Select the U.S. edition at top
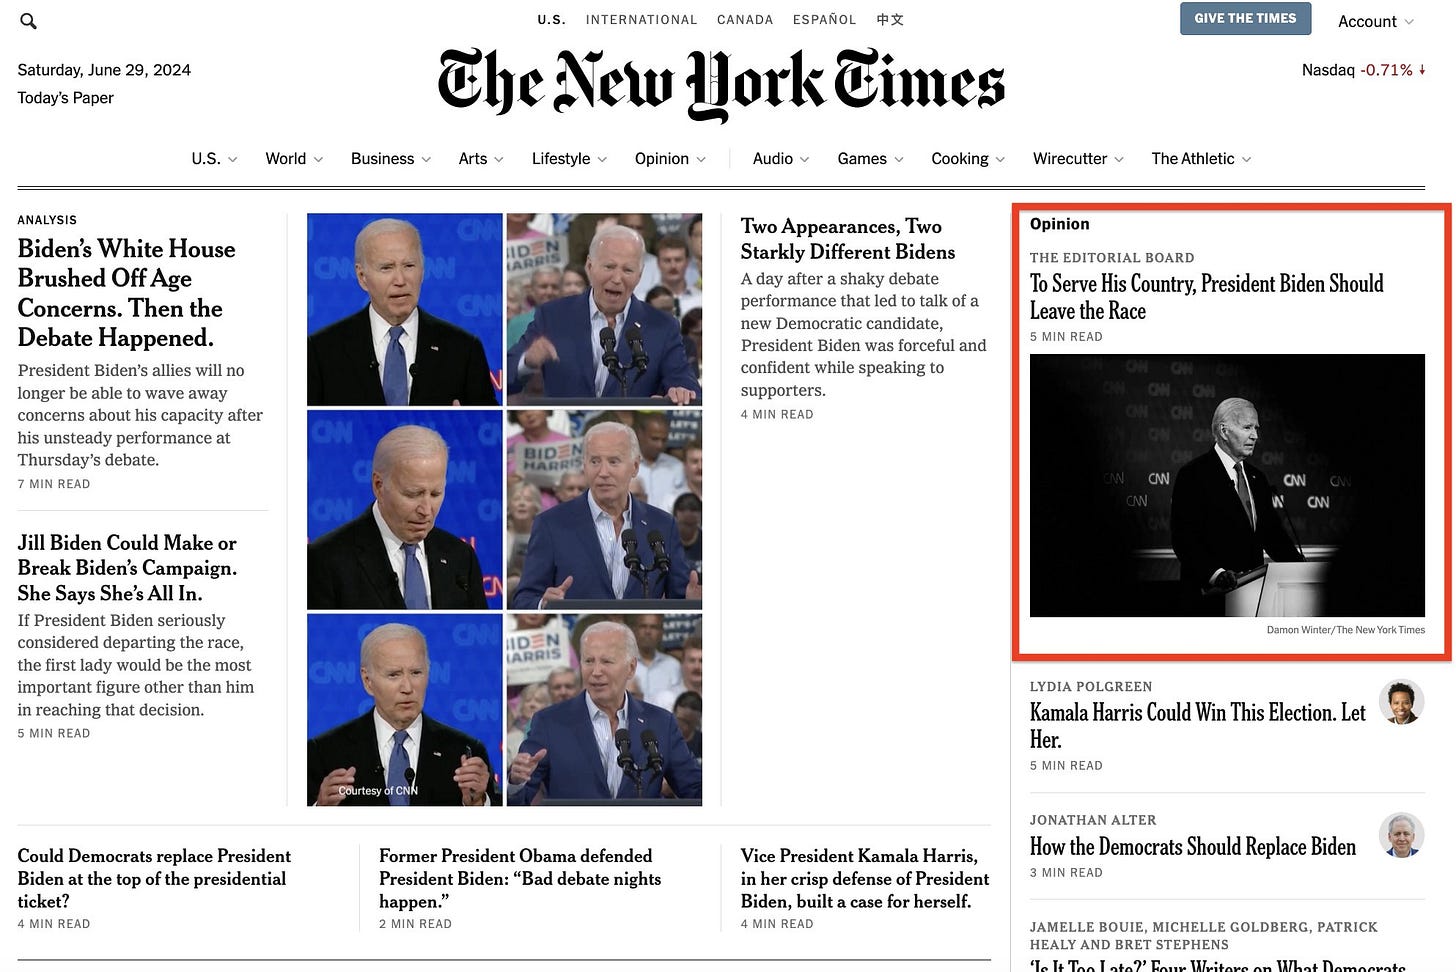Image resolution: width=1456 pixels, height=972 pixels. (551, 20)
